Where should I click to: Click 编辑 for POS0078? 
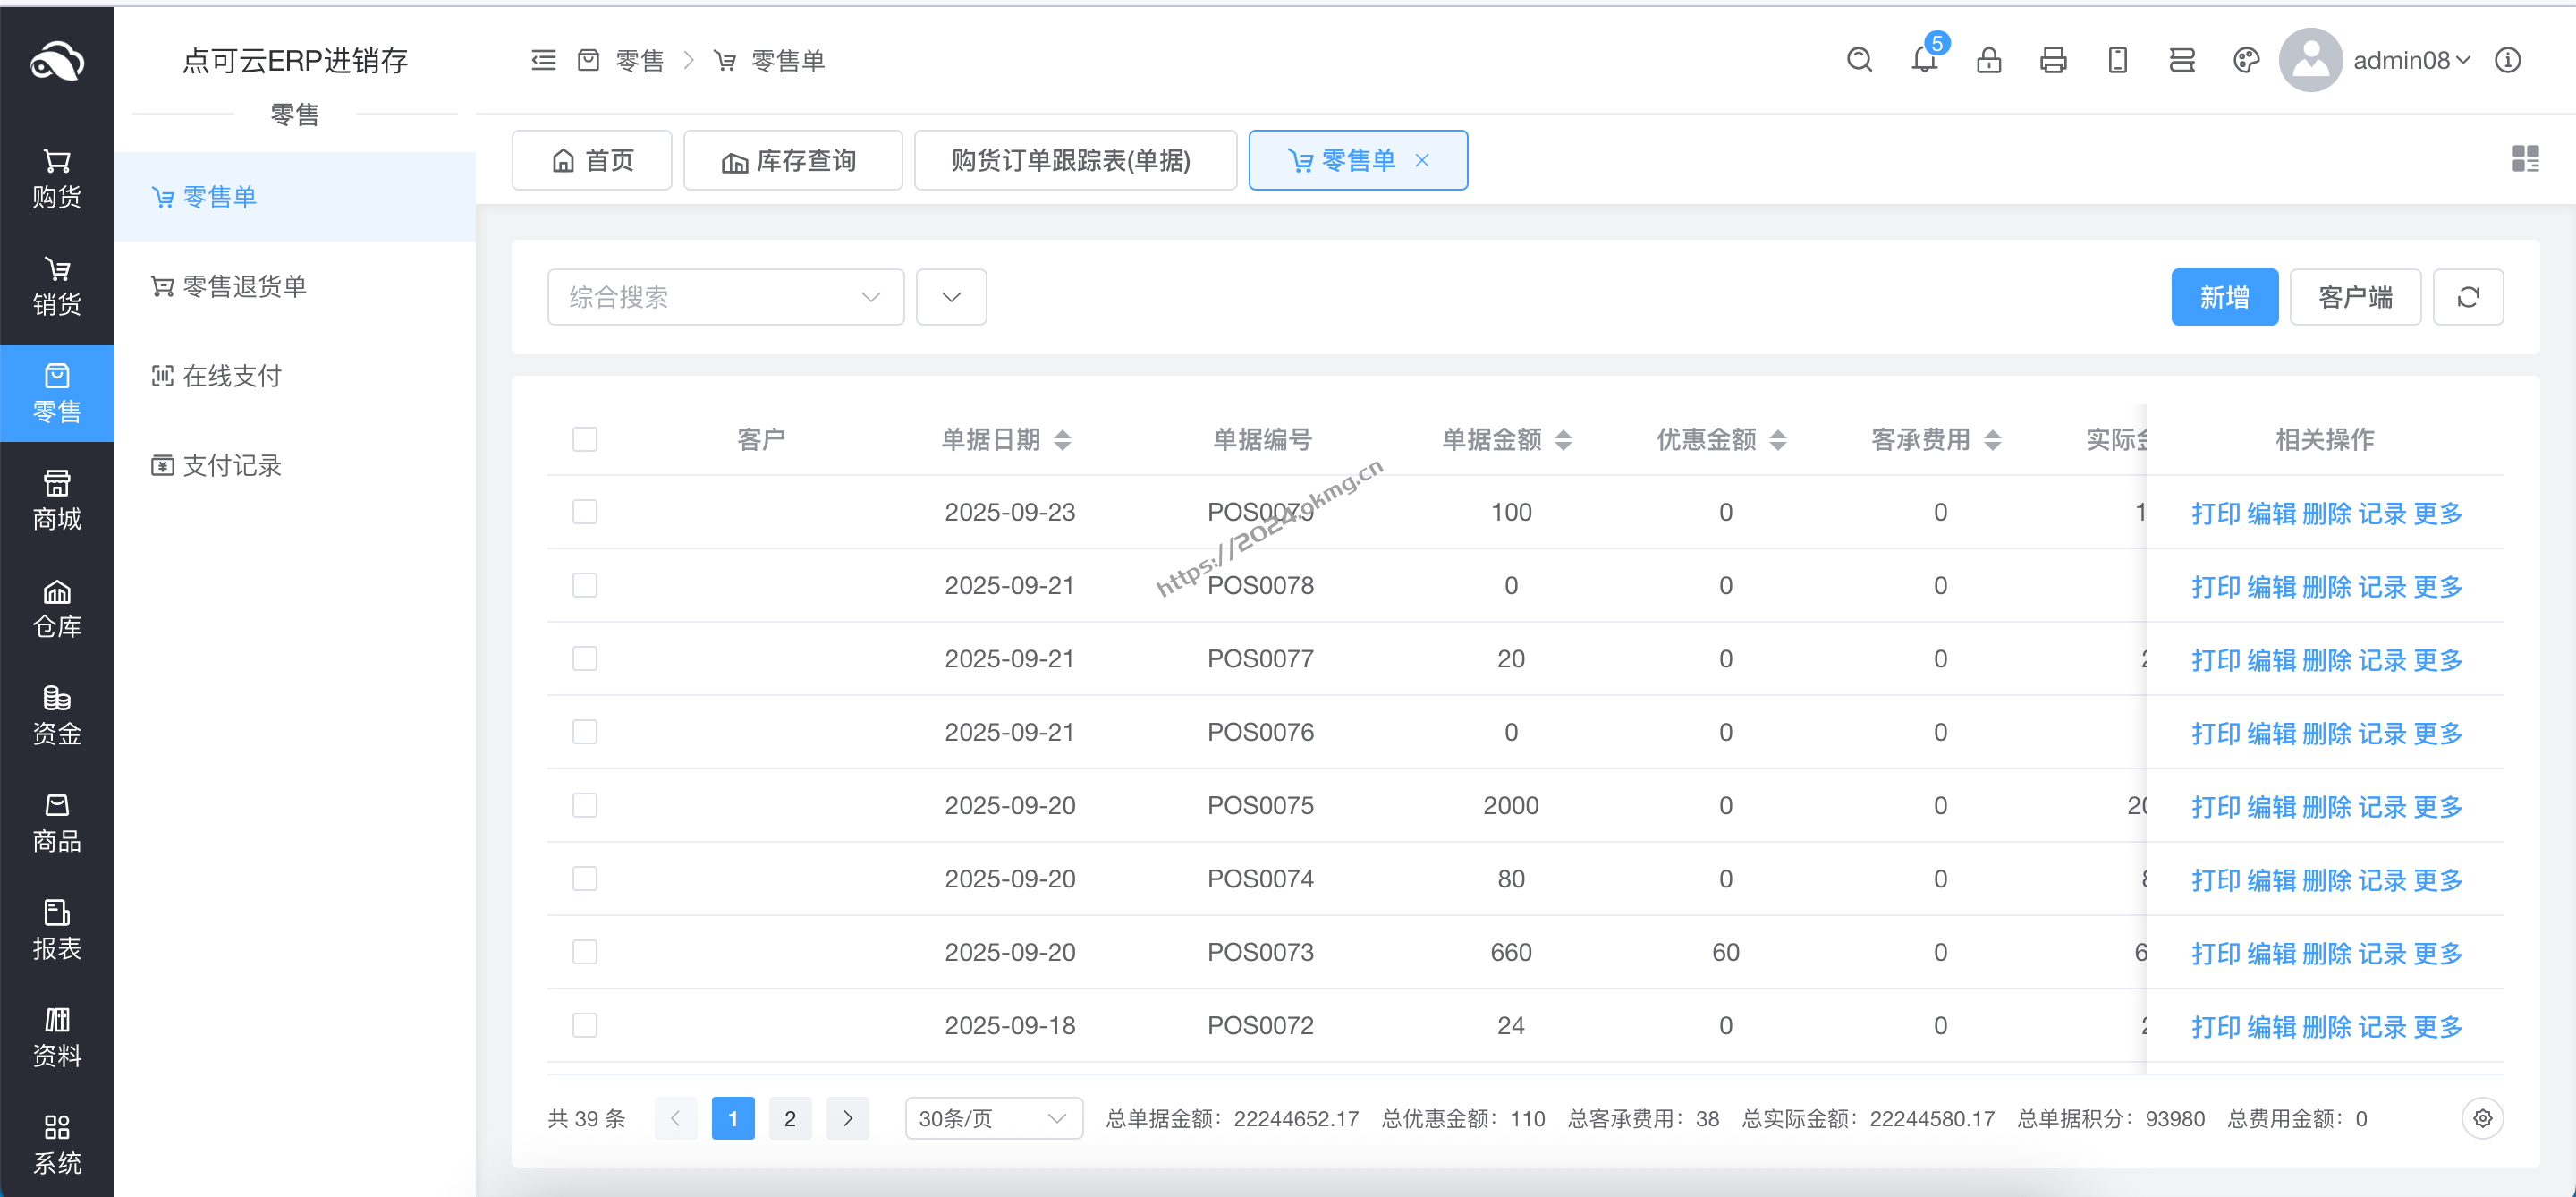[2271, 587]
